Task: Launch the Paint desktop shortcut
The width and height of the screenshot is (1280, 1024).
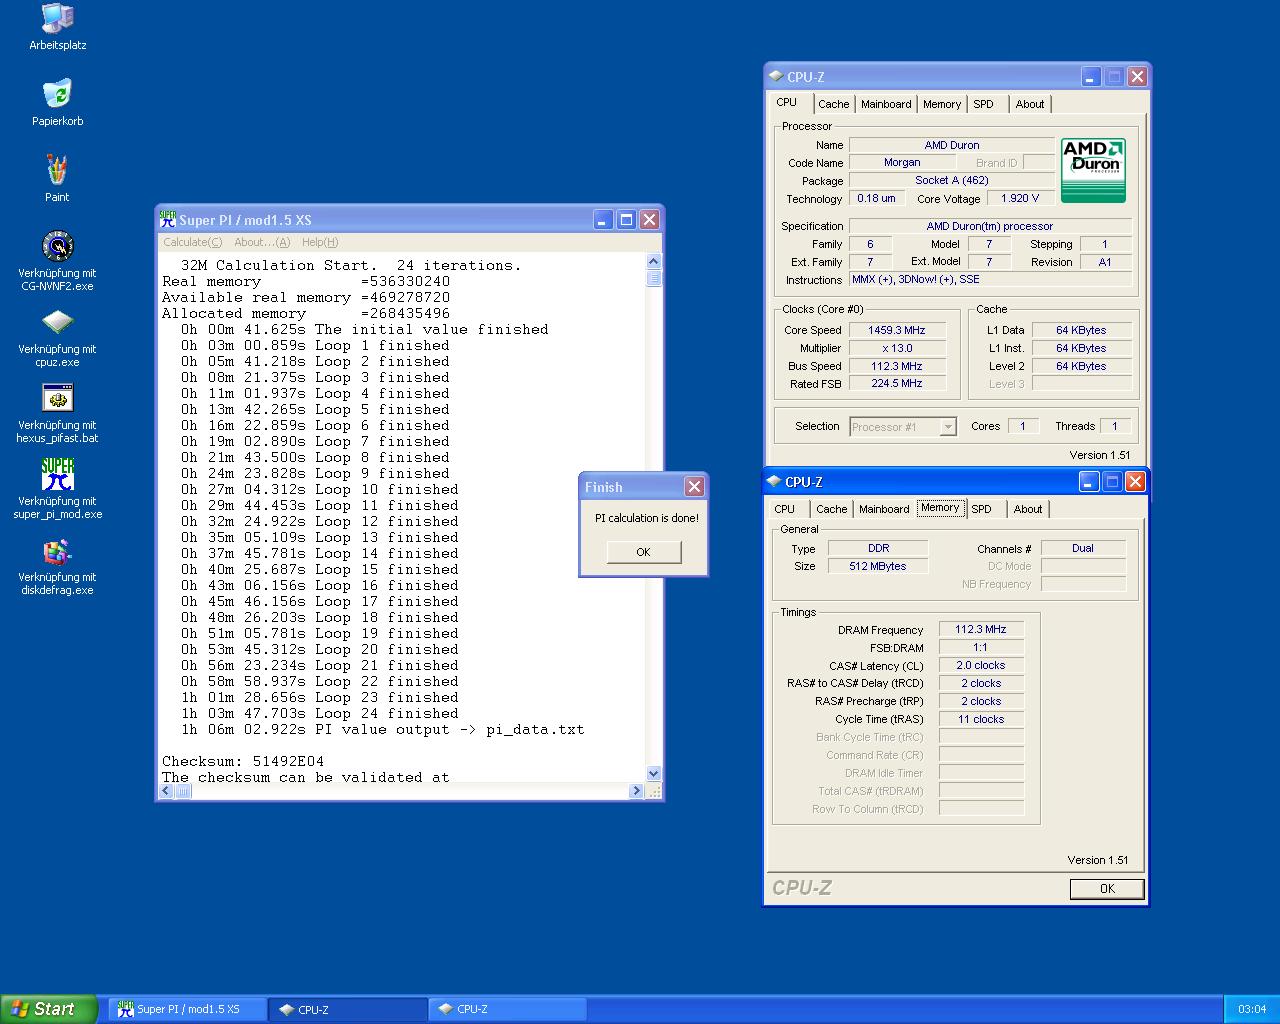Action: click(57, 170)
